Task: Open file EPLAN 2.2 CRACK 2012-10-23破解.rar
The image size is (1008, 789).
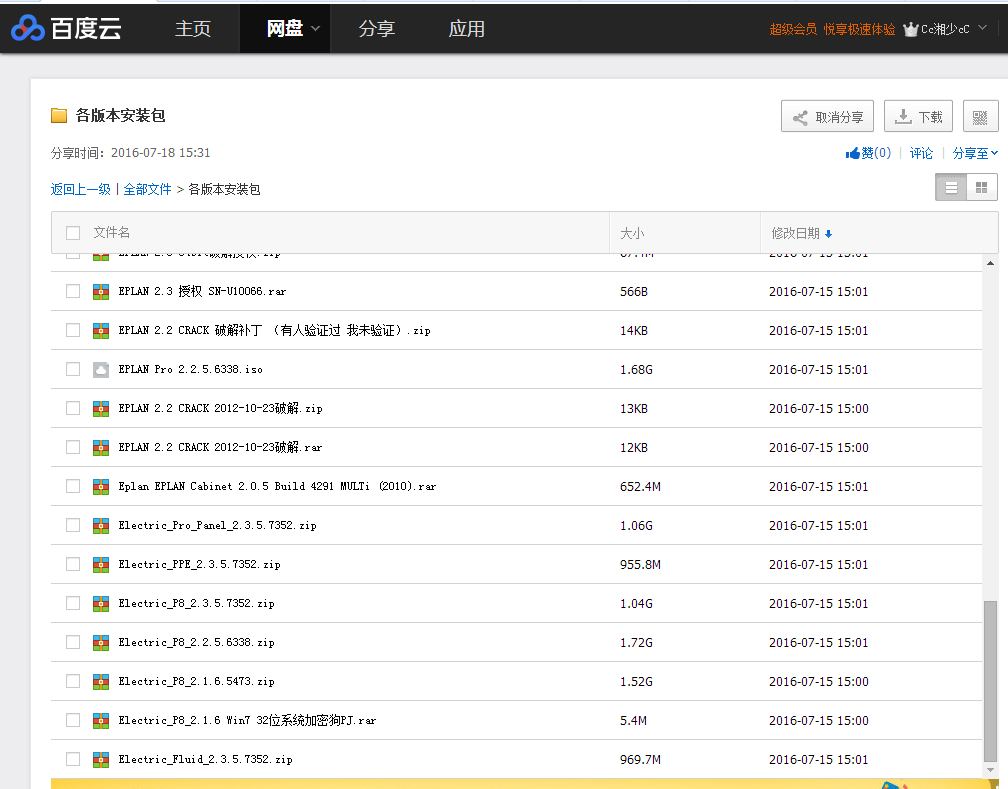Action: tap(220, 448)
